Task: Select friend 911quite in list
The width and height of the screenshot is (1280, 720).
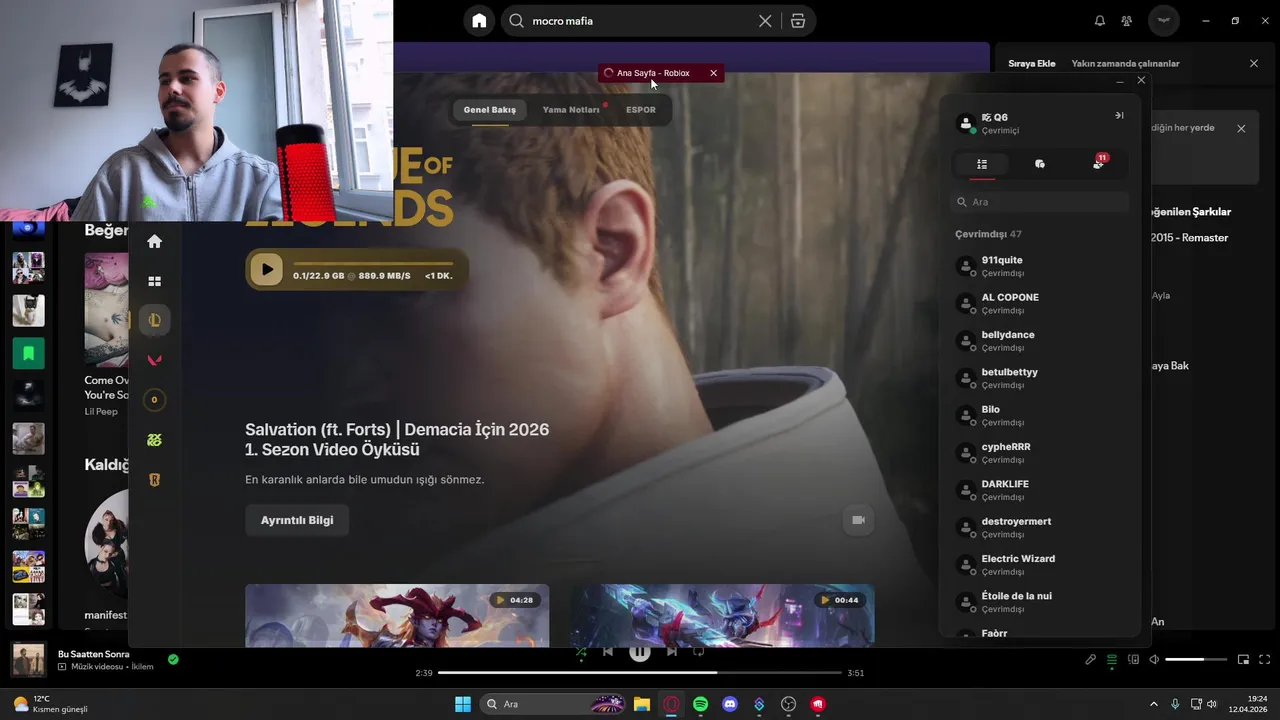Action: (x=1040, y=266)
